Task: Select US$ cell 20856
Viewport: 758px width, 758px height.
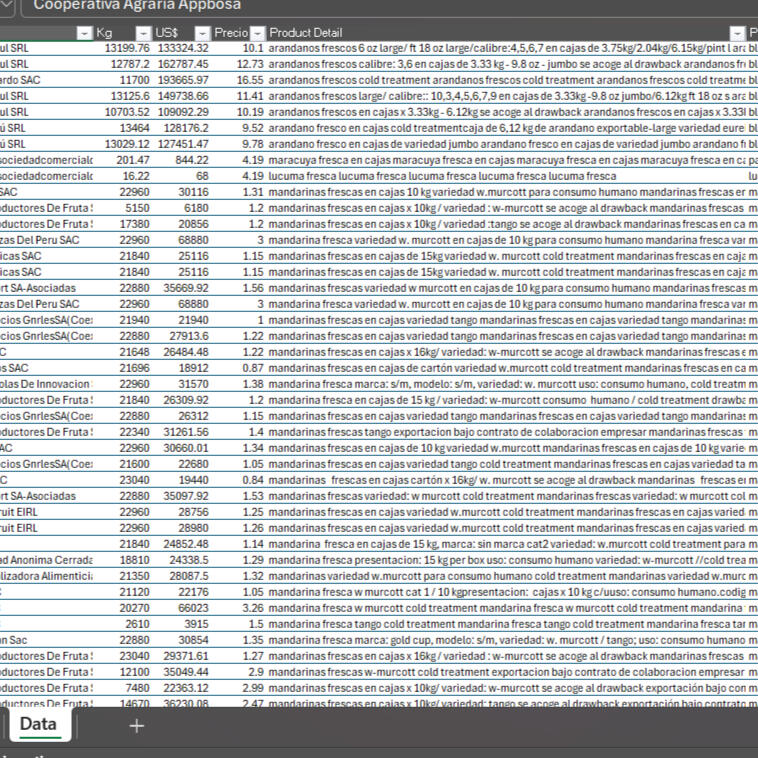Action: [x=181, y=224]
